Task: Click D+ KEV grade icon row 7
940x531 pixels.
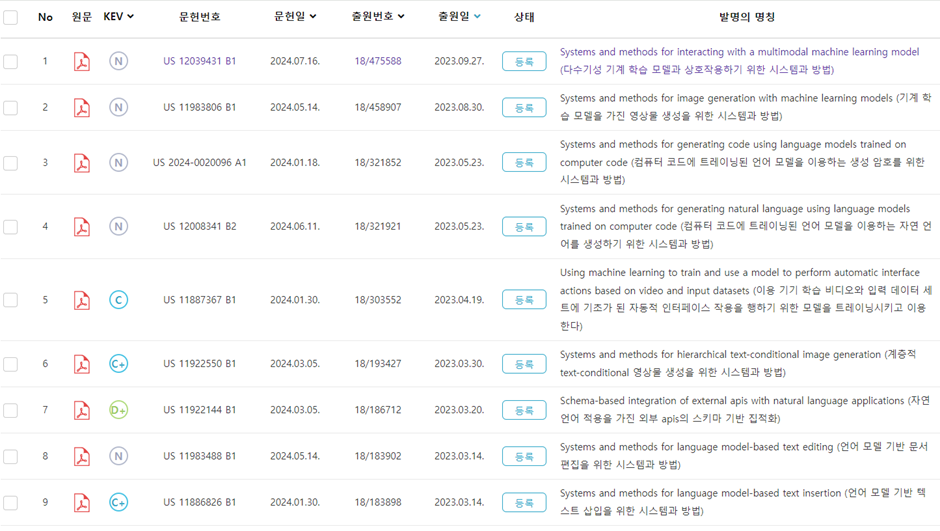Action: (118, 410)
